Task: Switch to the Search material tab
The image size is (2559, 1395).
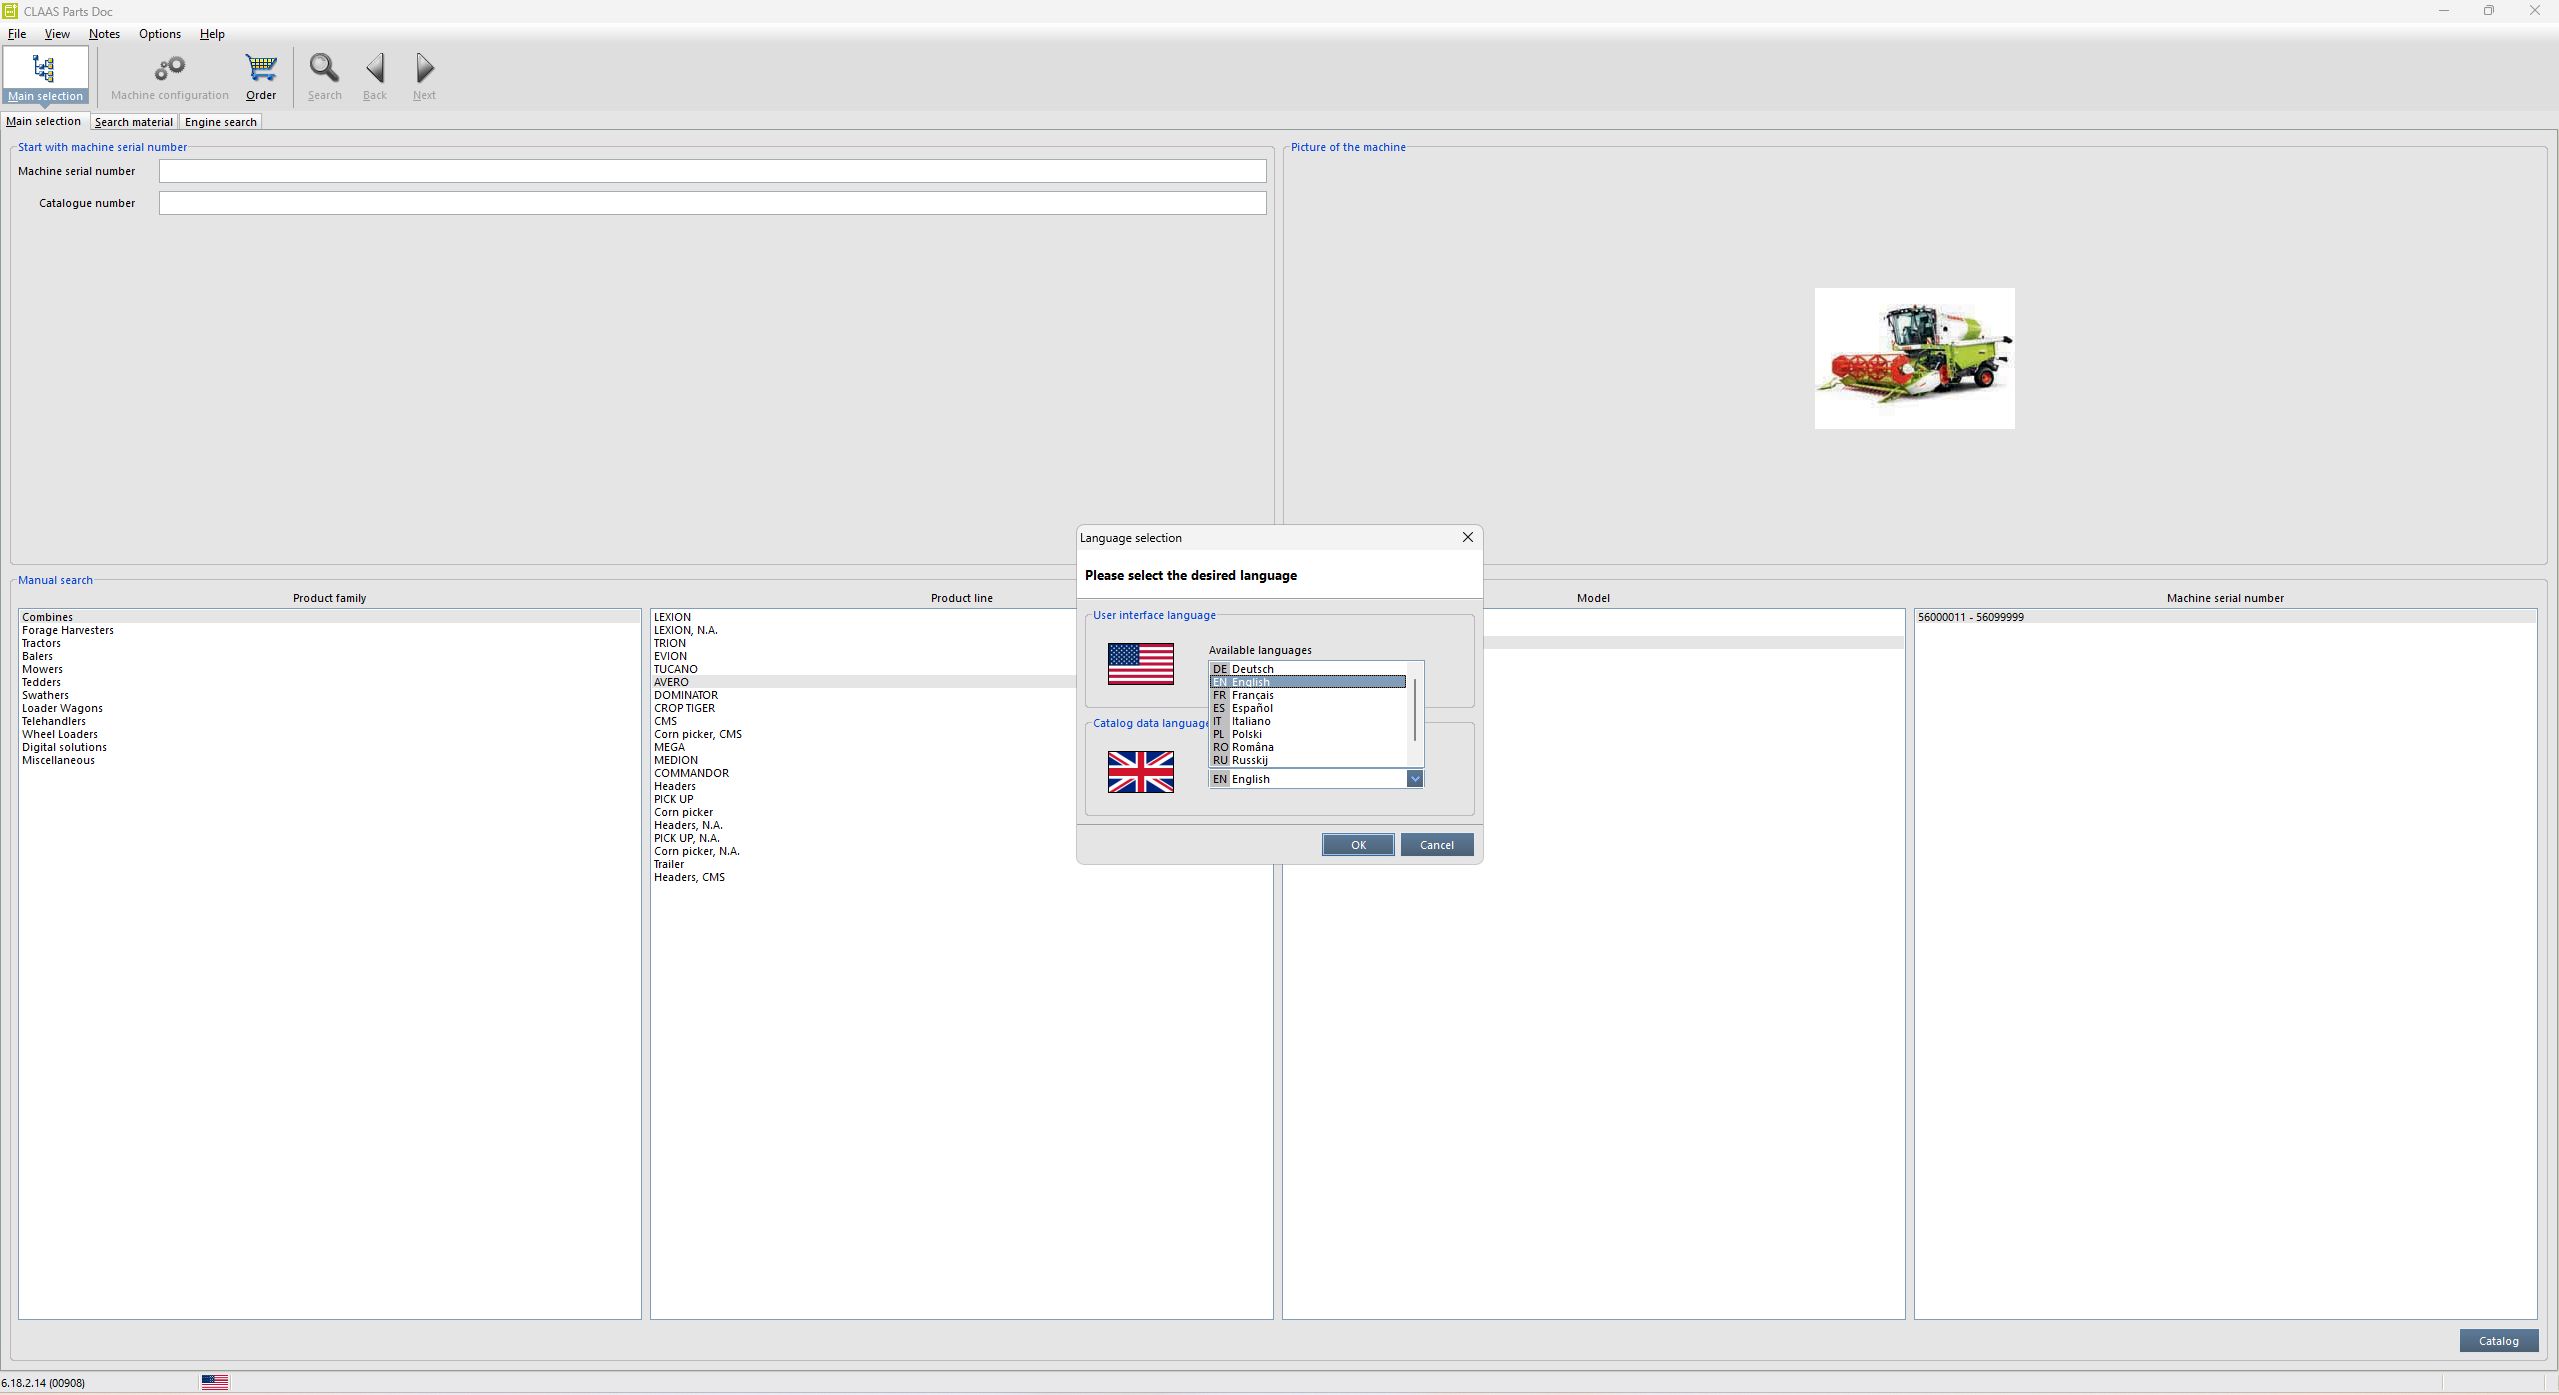Action: (x=133, y=122)
